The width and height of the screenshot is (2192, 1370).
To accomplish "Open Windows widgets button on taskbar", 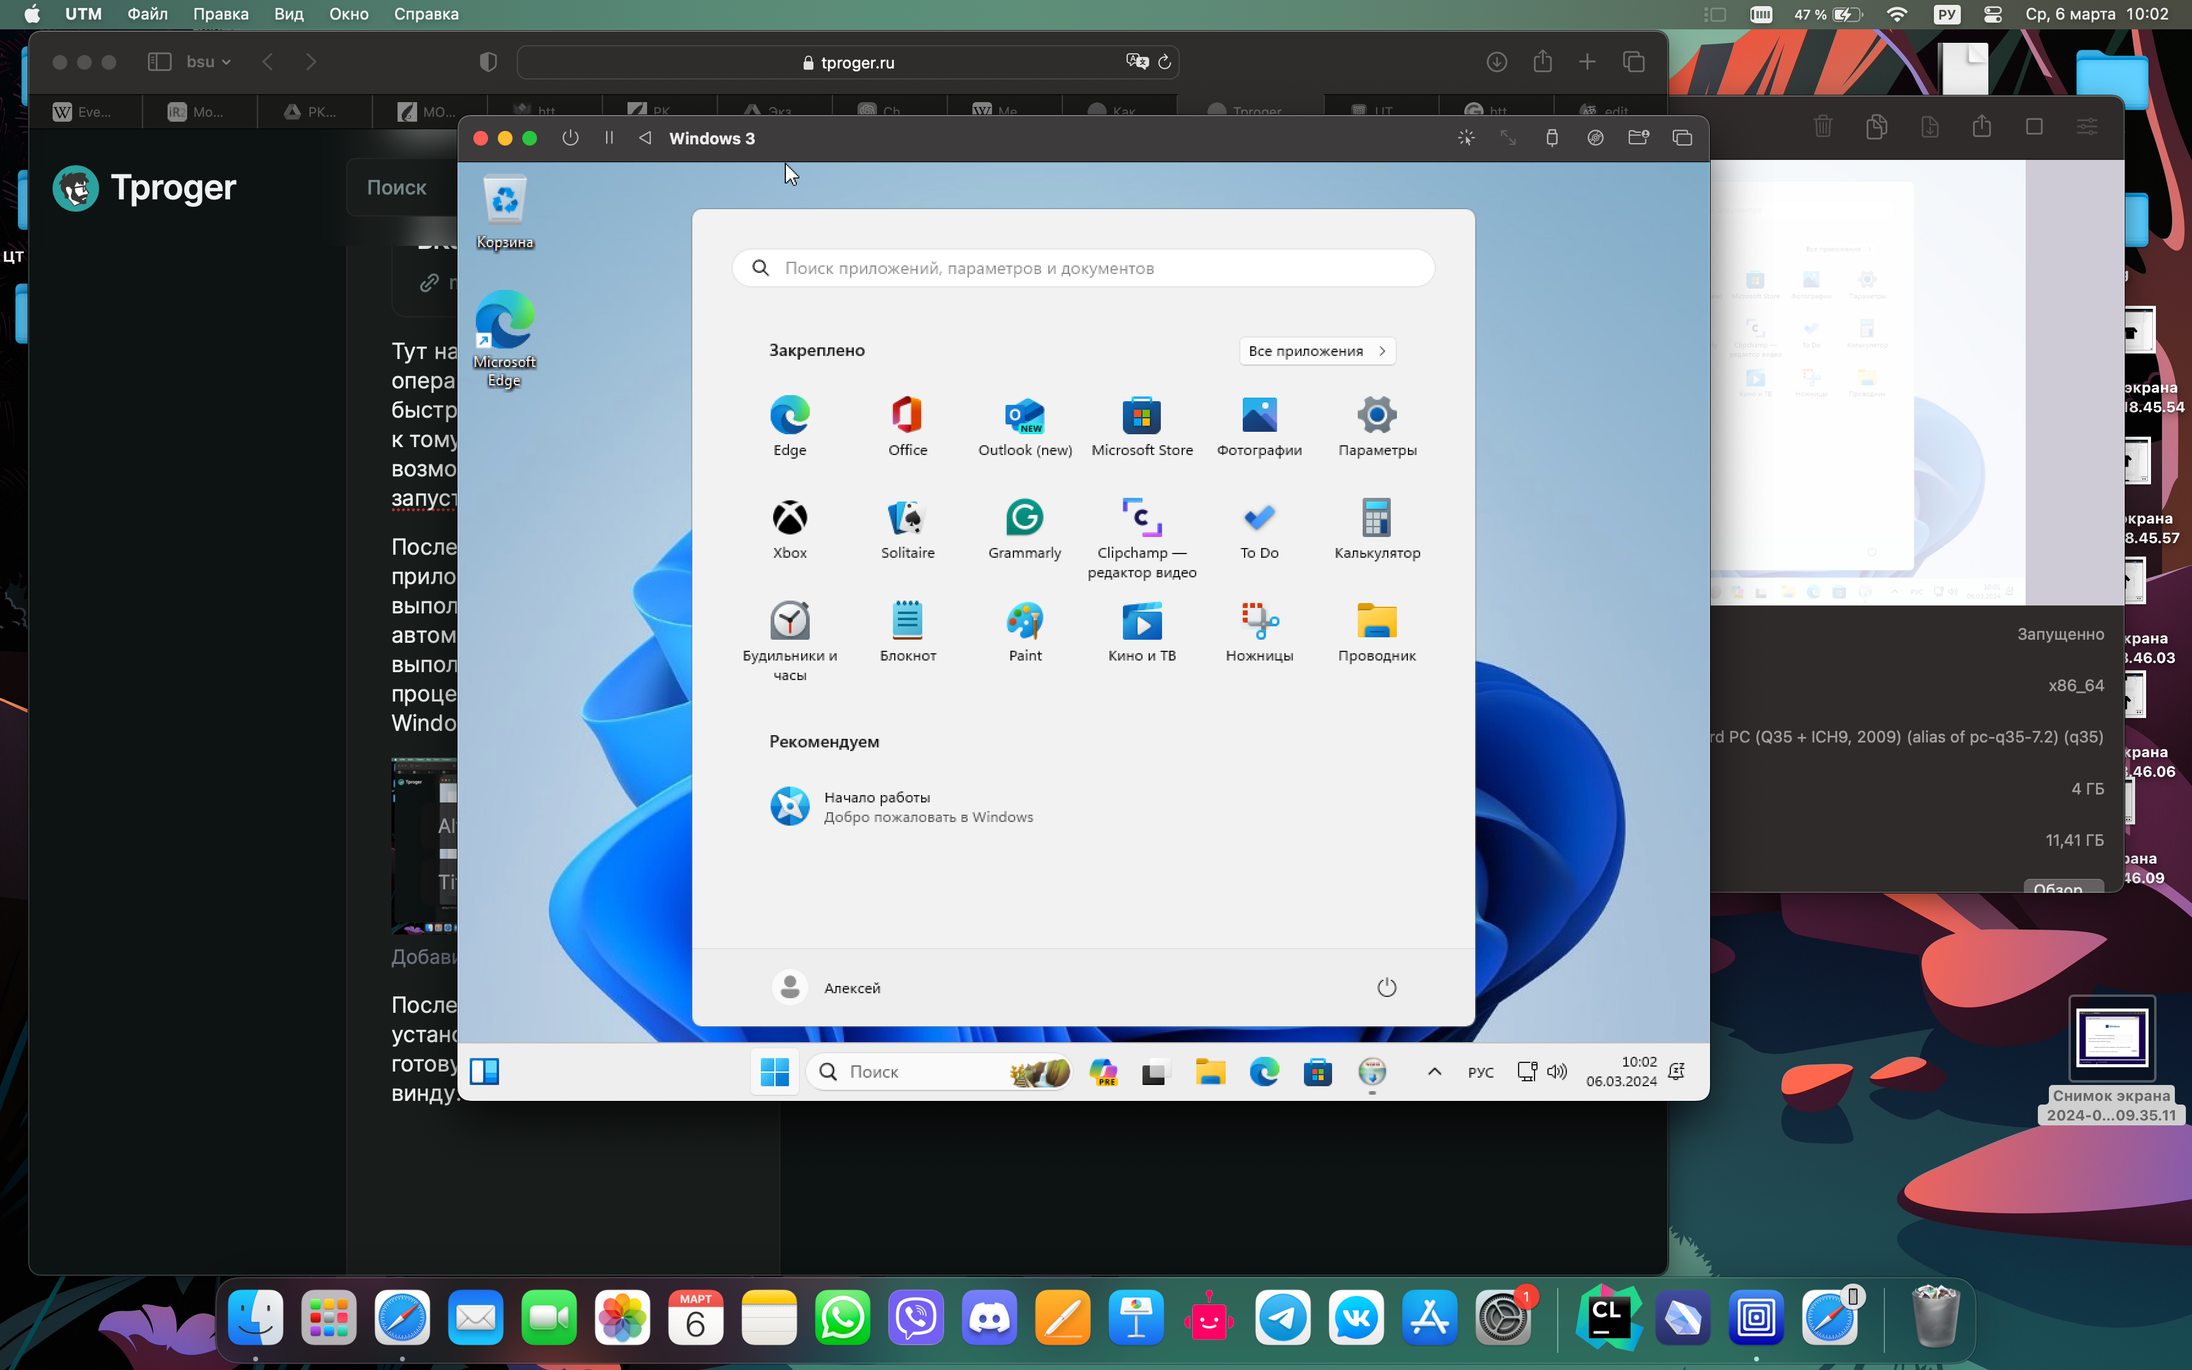I will 485,1071.
